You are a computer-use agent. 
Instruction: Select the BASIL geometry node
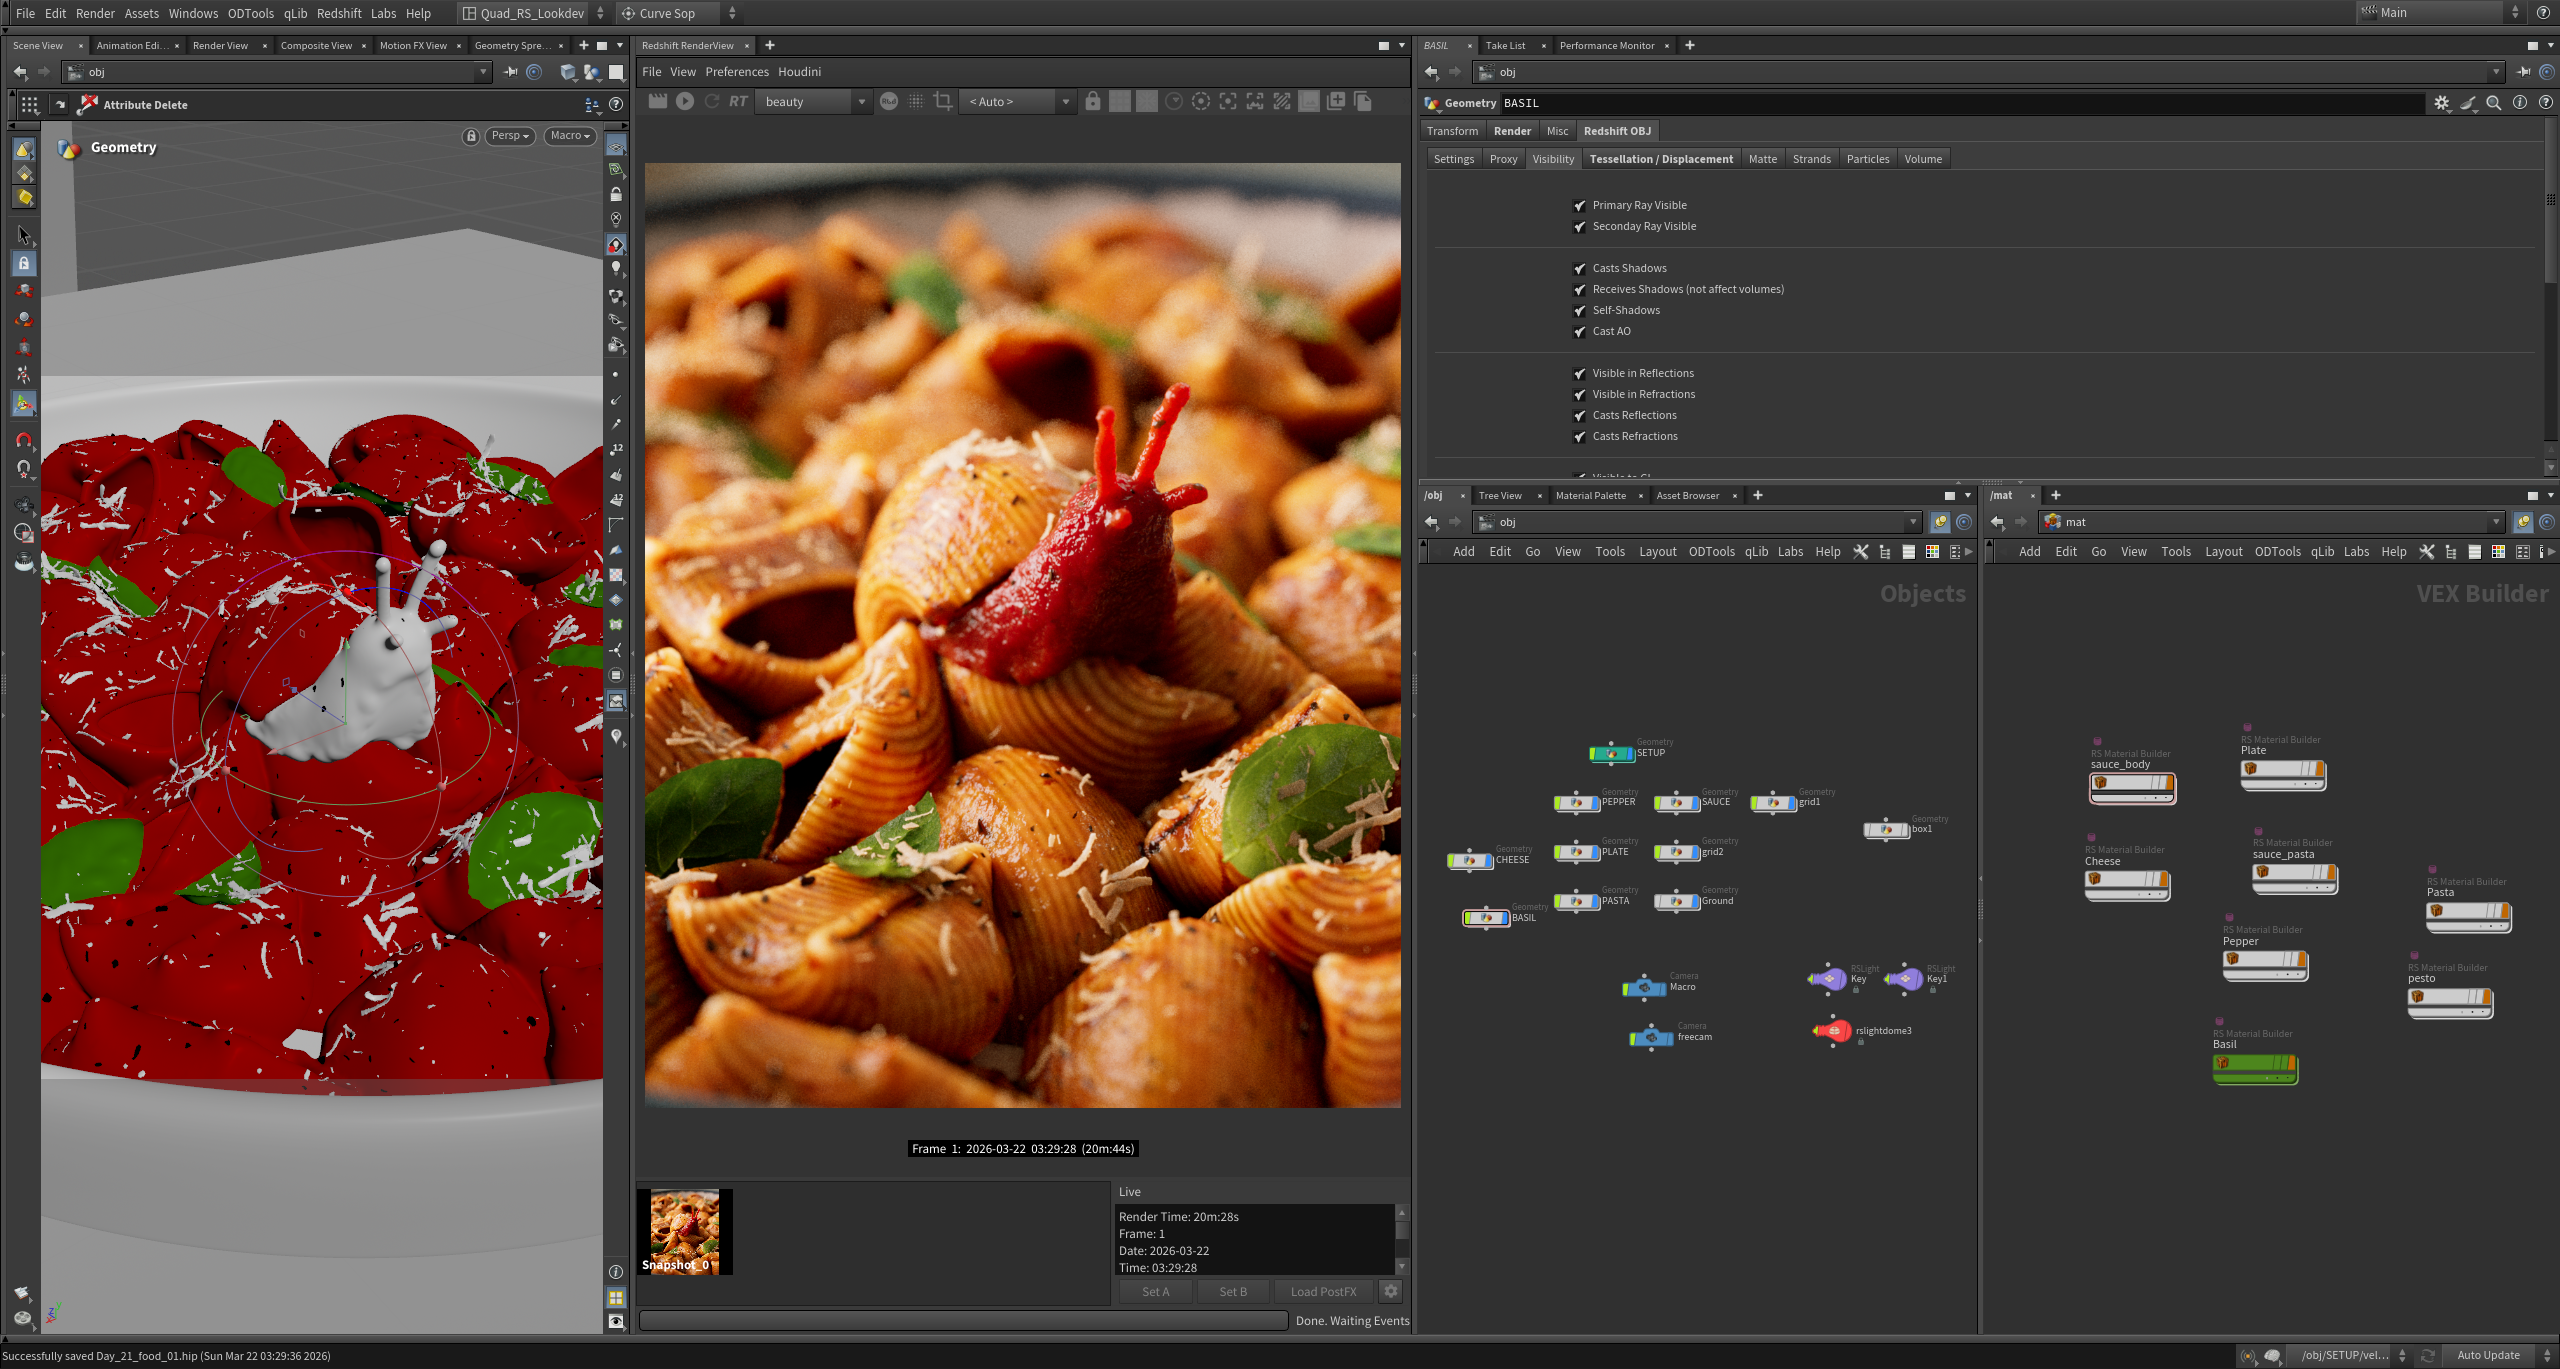click(x=1486, y=918)
